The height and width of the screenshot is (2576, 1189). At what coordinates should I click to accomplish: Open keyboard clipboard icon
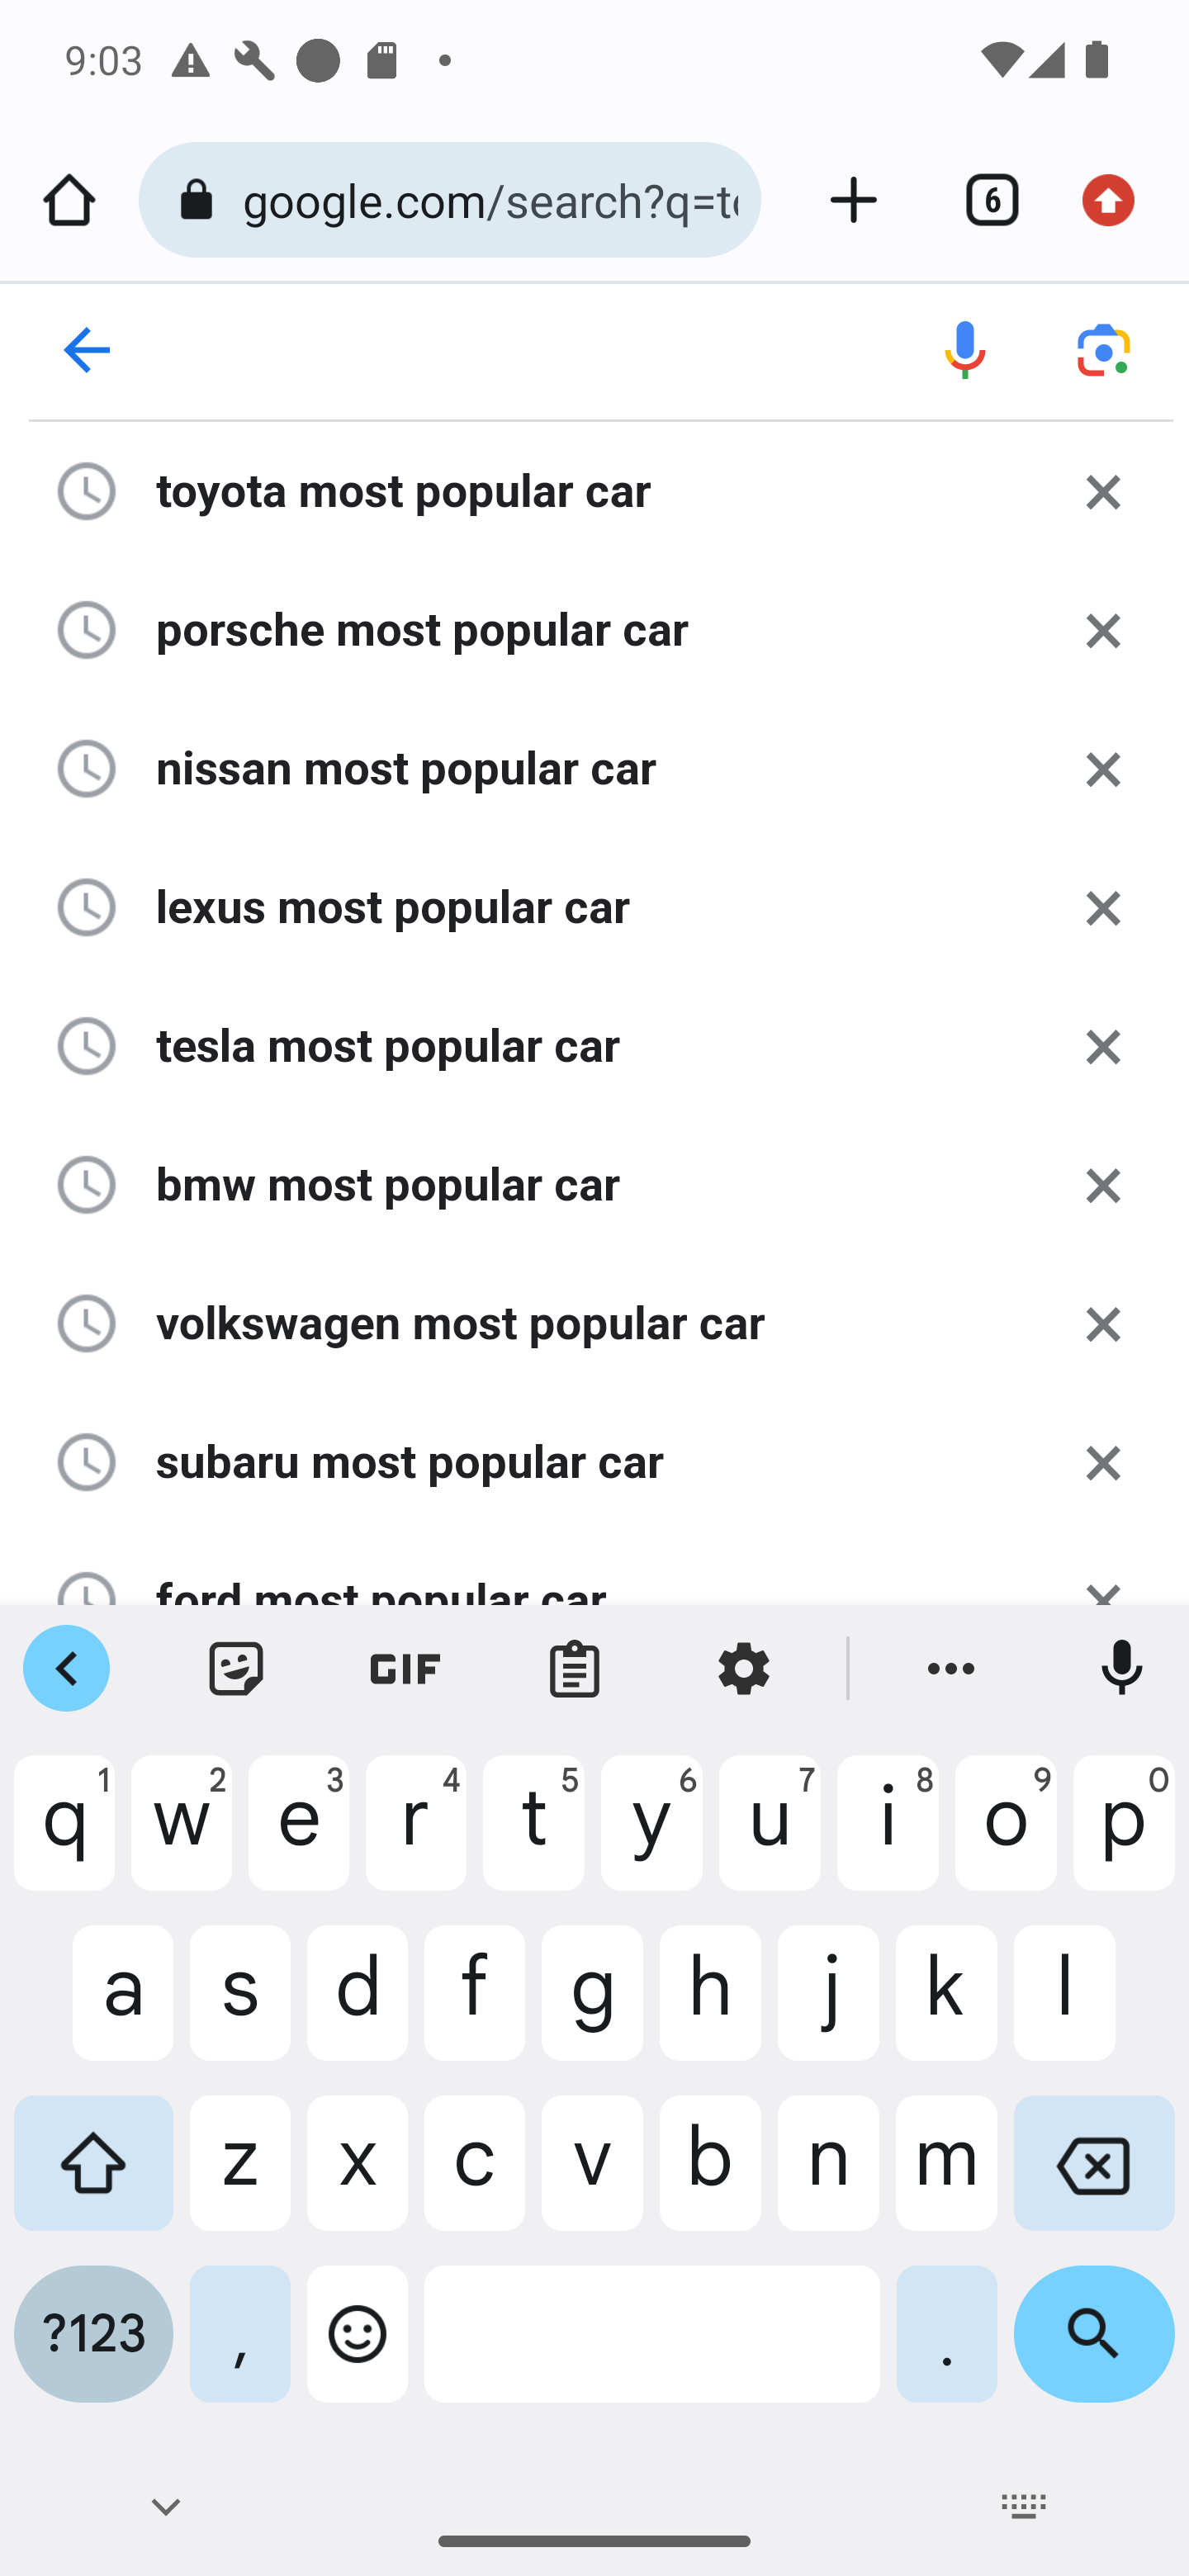click(574, 1668)
